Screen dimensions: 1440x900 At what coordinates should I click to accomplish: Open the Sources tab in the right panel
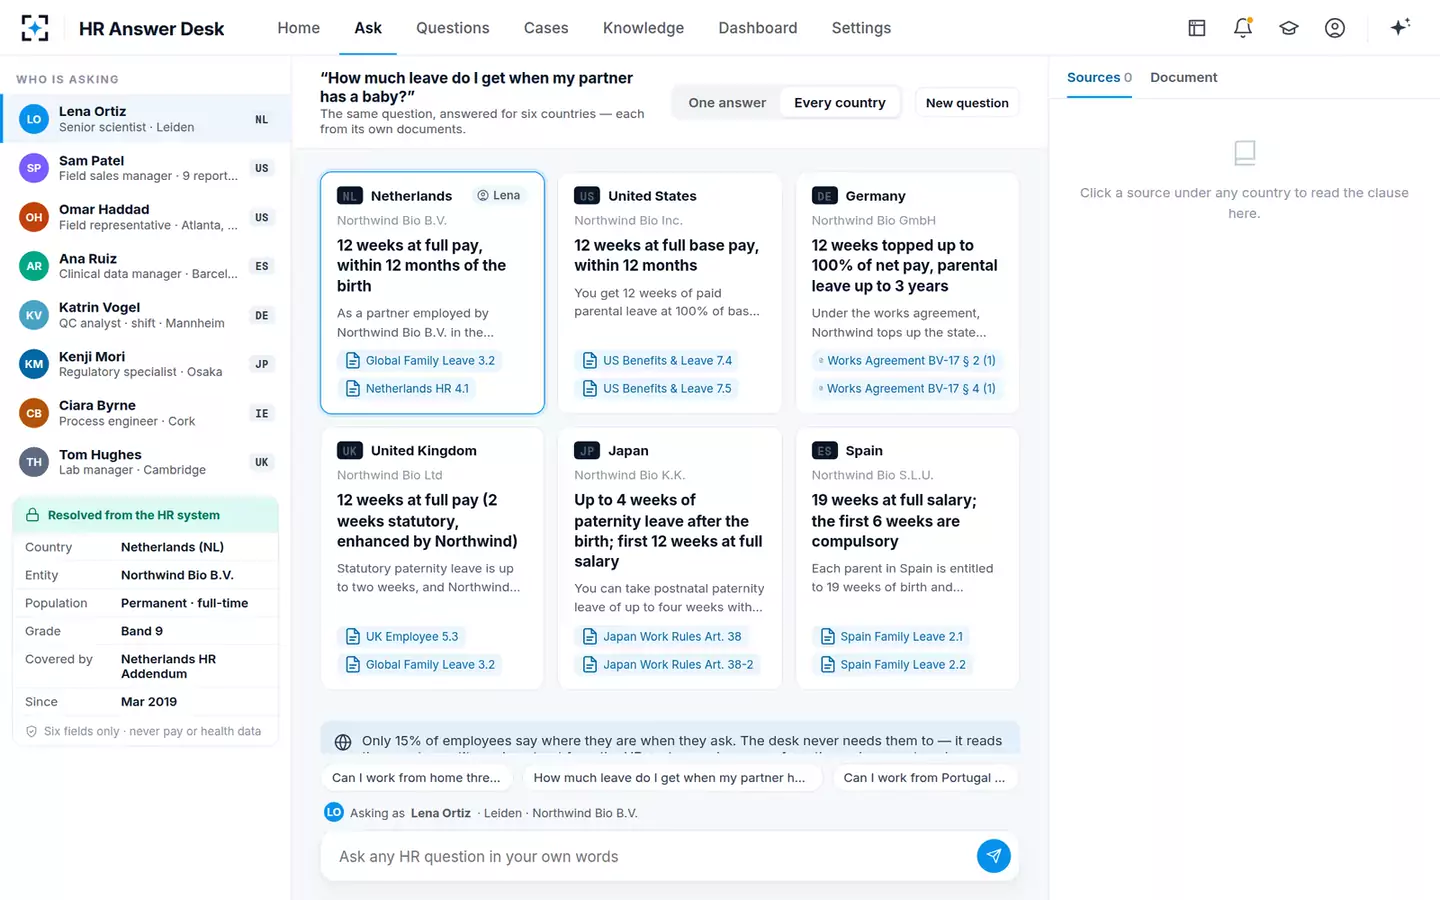1099,77
